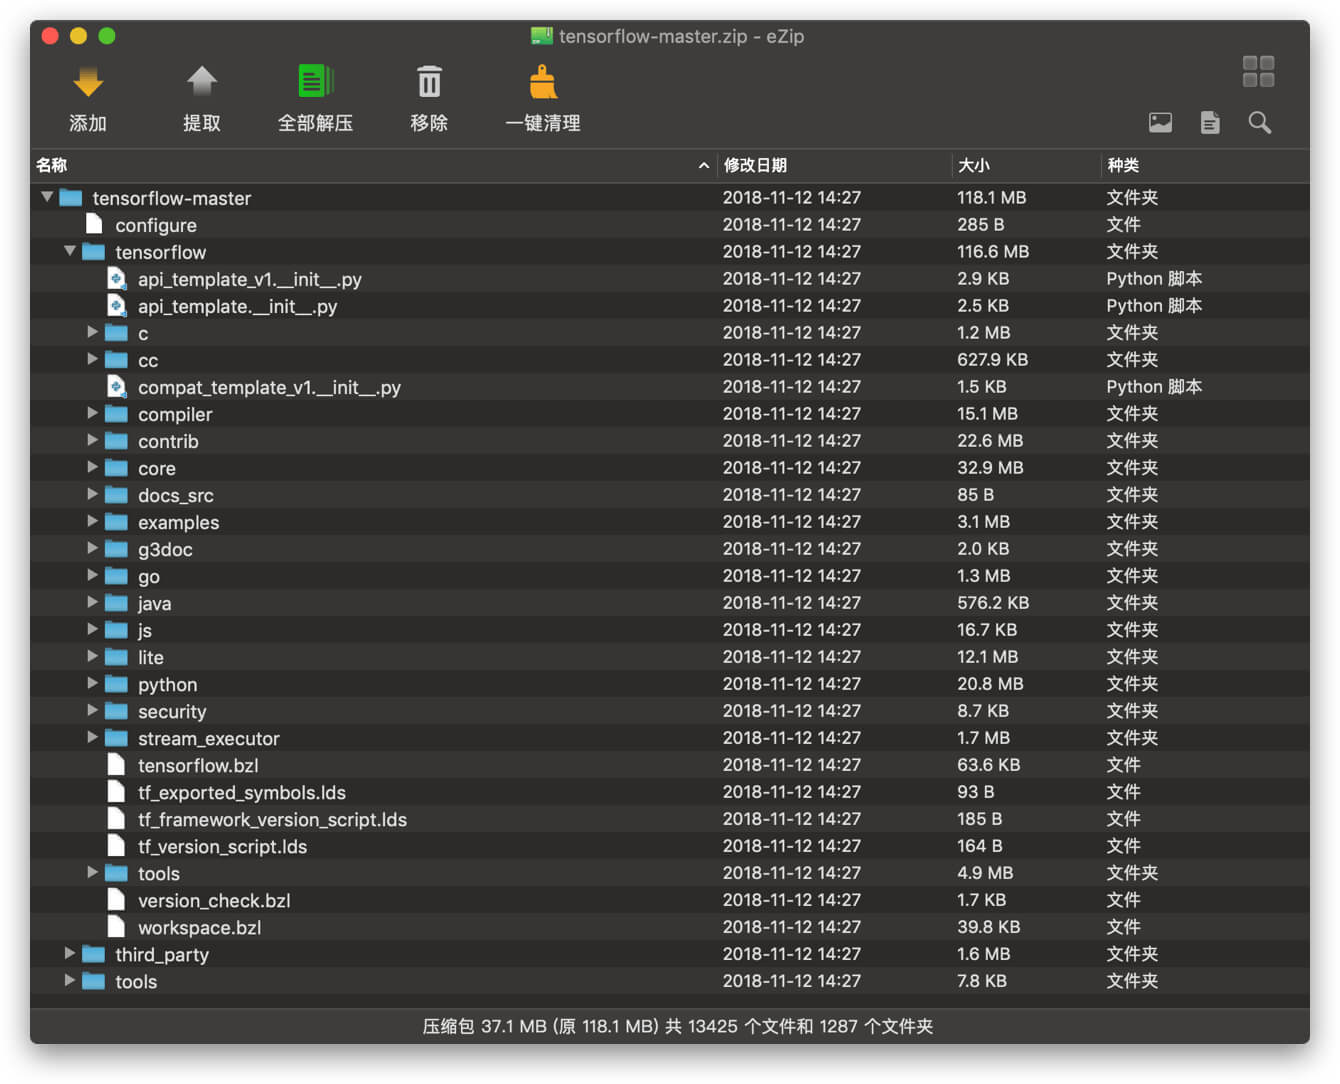Click the Remove (移除) trash icon
The width and height of the screenshot is (1340, 1084).
(x=429, y=82)
